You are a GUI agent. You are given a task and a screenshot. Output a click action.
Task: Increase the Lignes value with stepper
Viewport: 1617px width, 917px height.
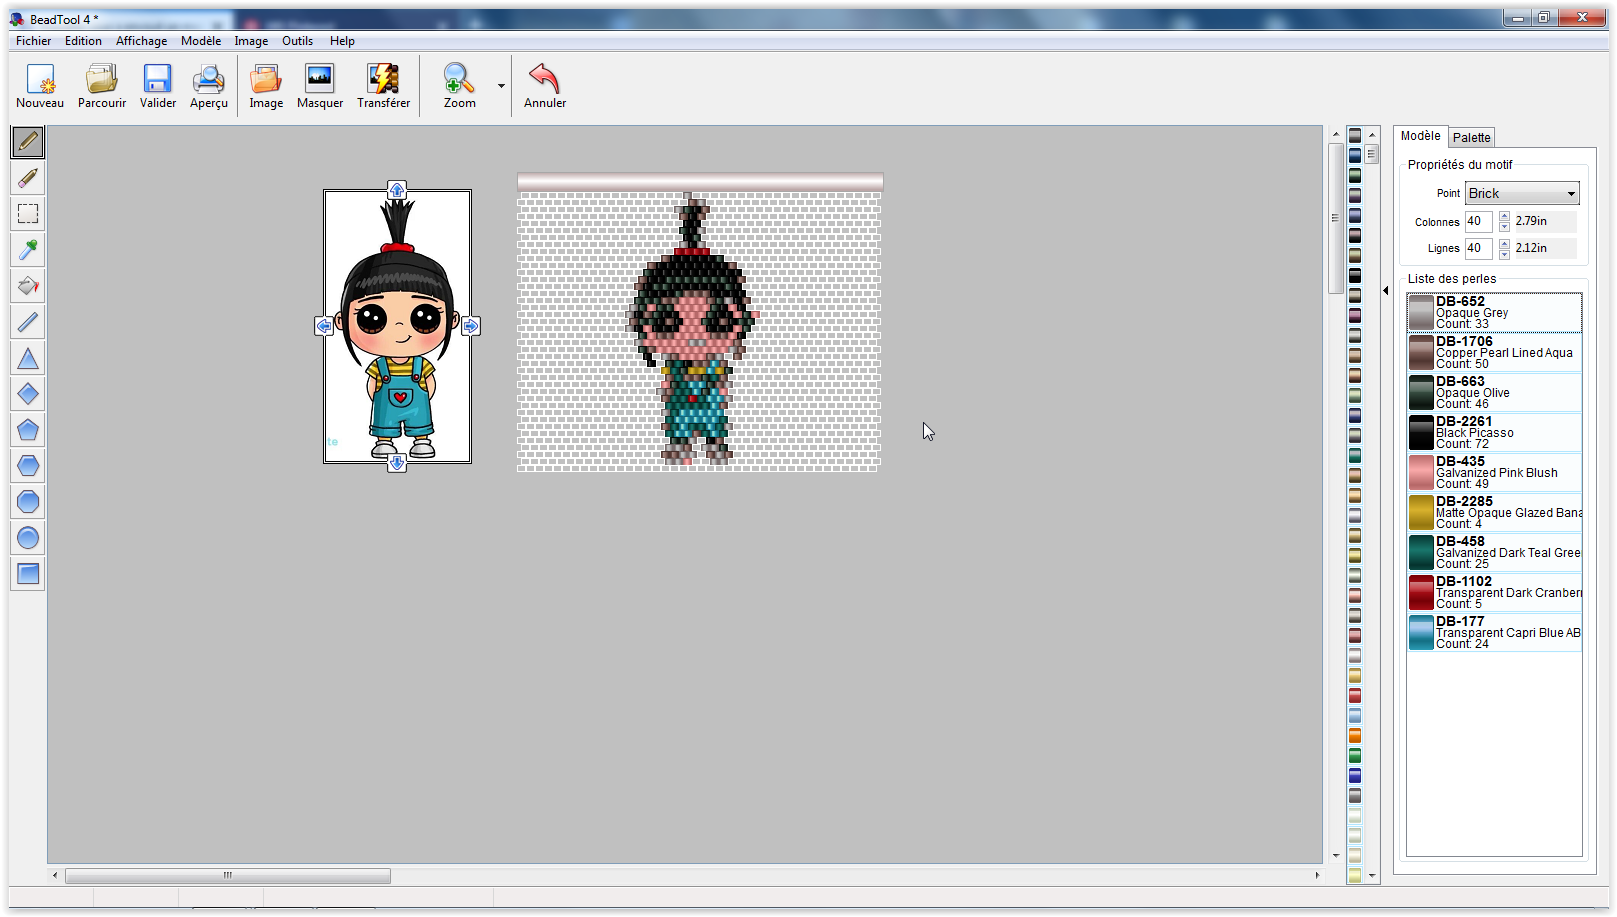[1504, 243]
